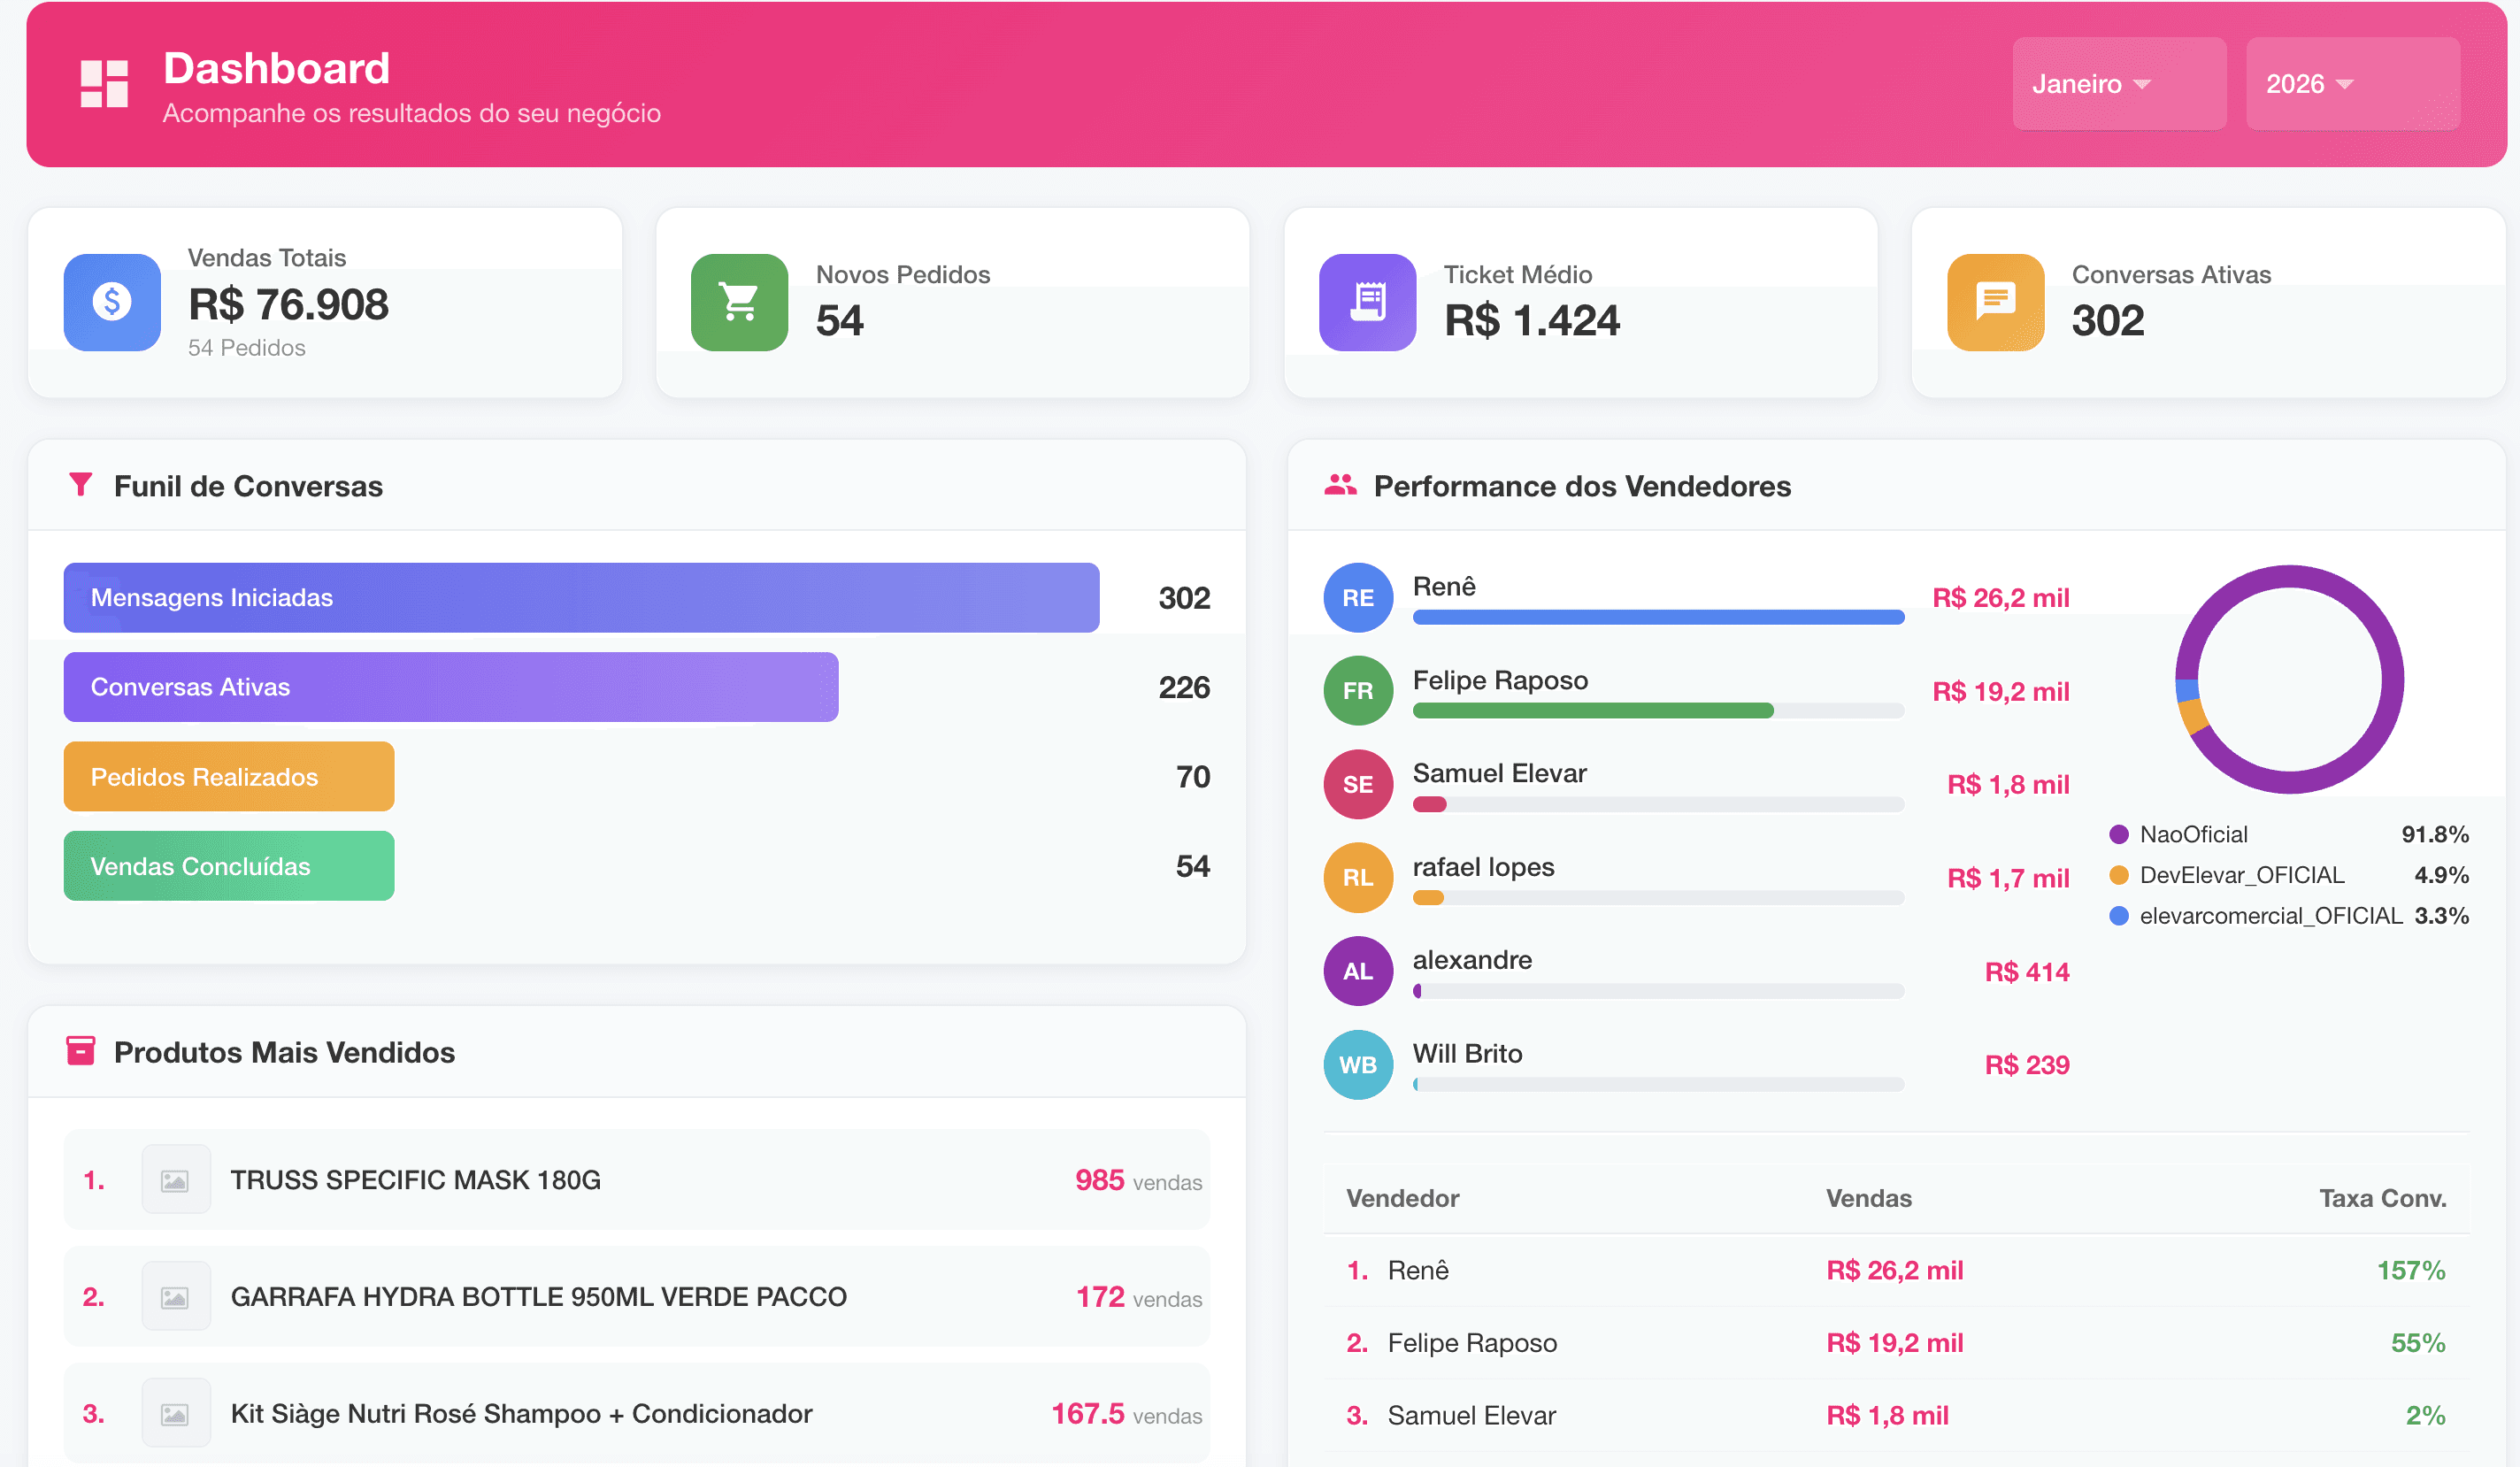Click the NaoOficial purple legend dot
Screen dimensions: 2520x1467
tap(2118, 834)
